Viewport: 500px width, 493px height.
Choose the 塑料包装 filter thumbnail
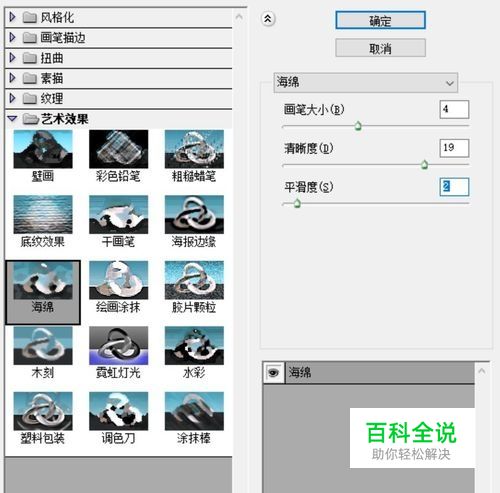click(x=43, y=411)
